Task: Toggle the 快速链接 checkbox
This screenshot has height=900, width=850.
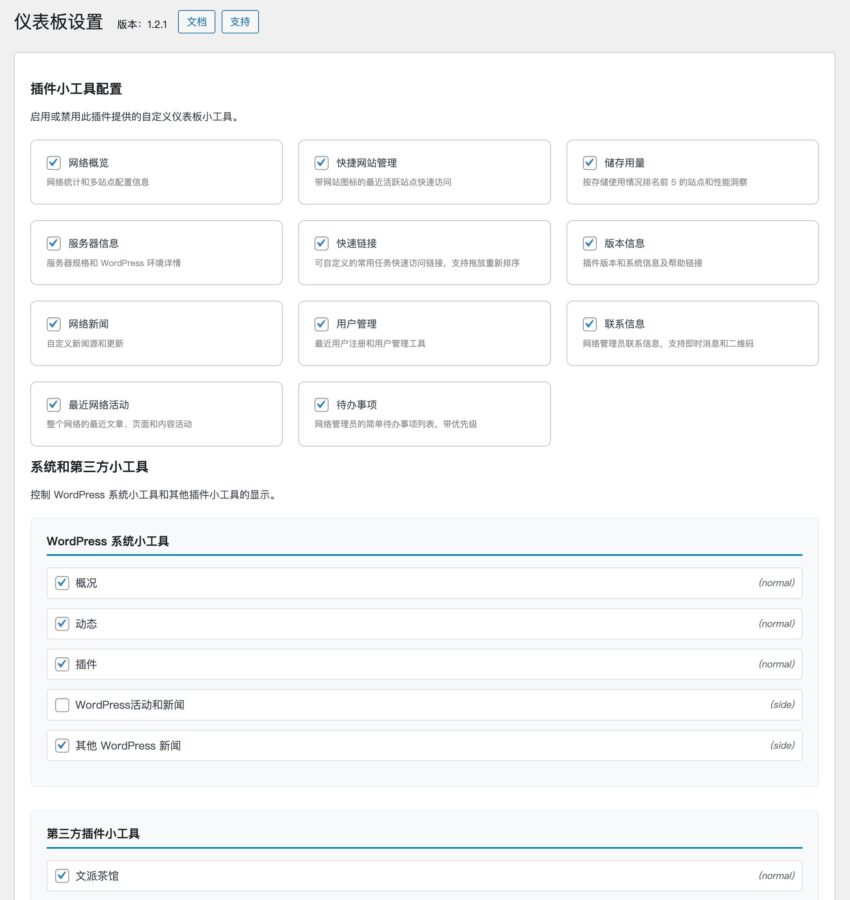Action: click(x=321, y=243)
